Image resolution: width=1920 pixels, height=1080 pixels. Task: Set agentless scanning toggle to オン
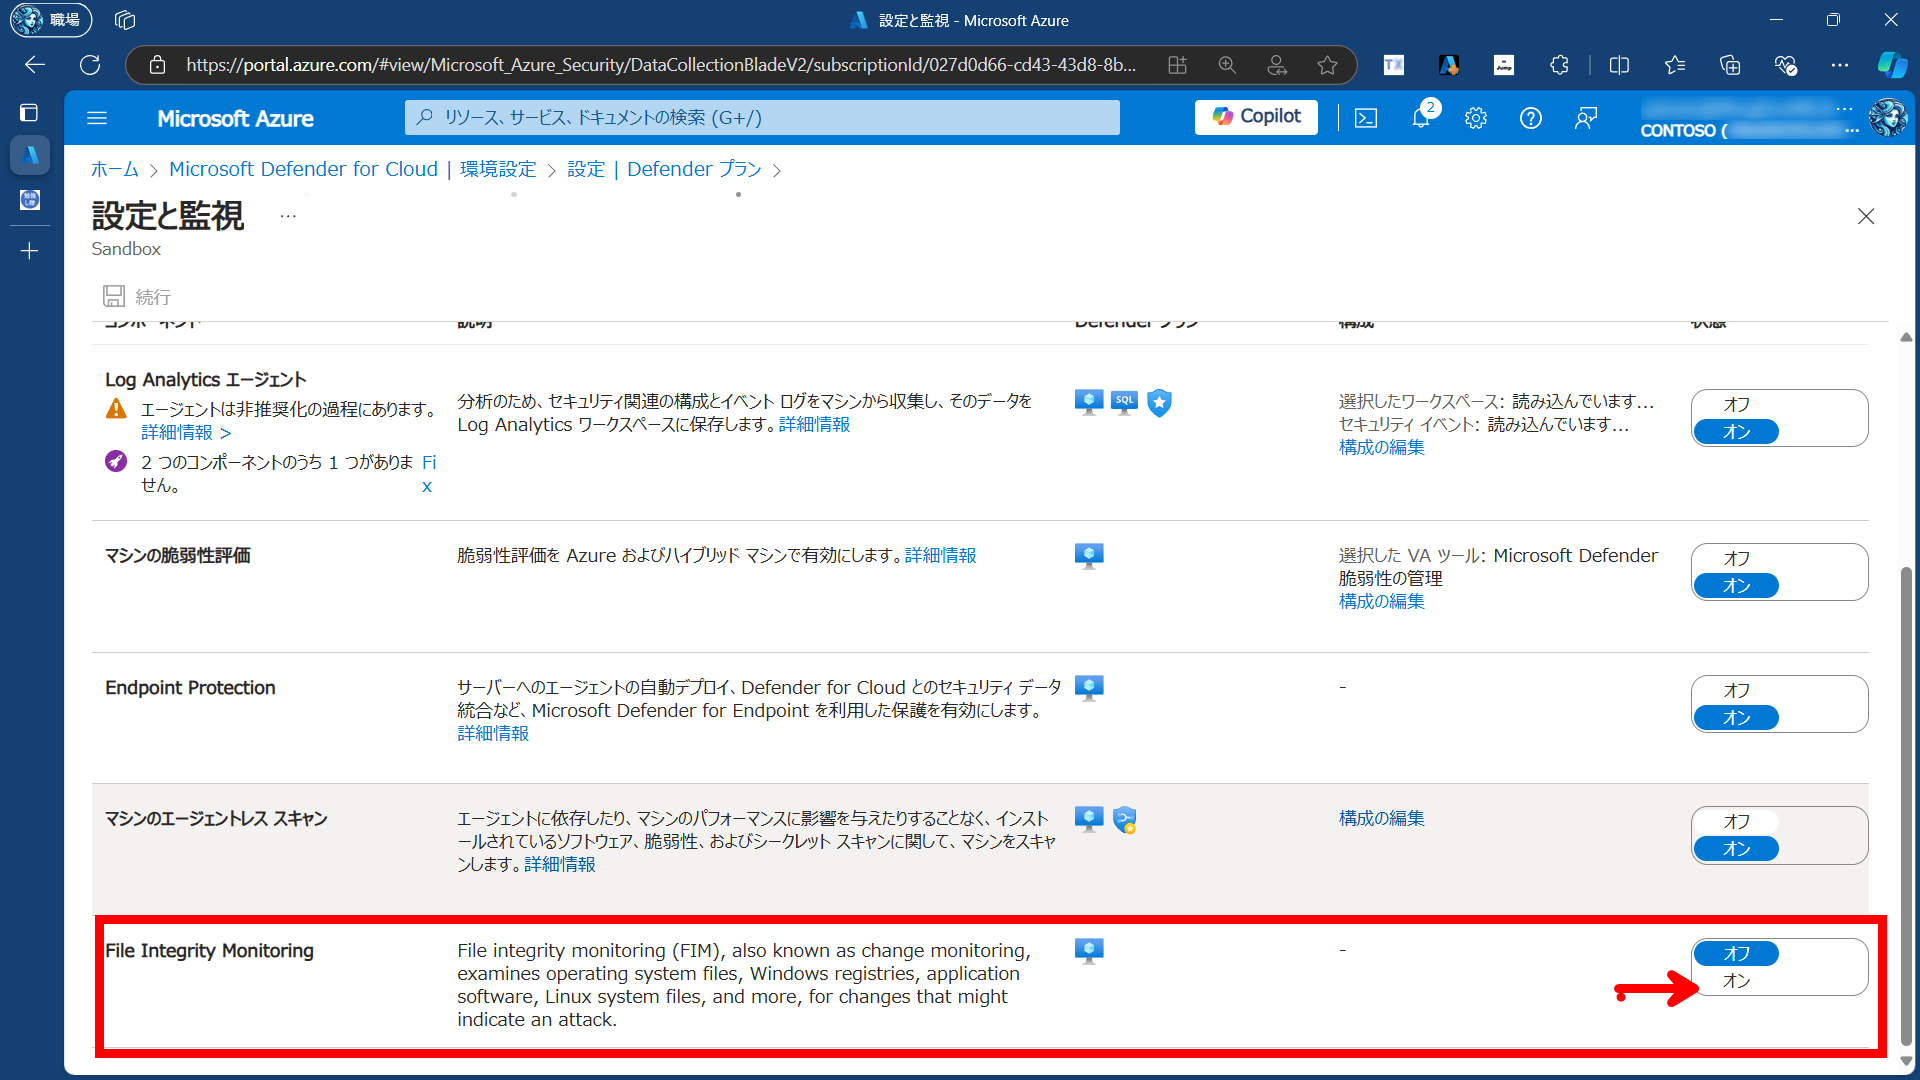(x=1736, y=849)
